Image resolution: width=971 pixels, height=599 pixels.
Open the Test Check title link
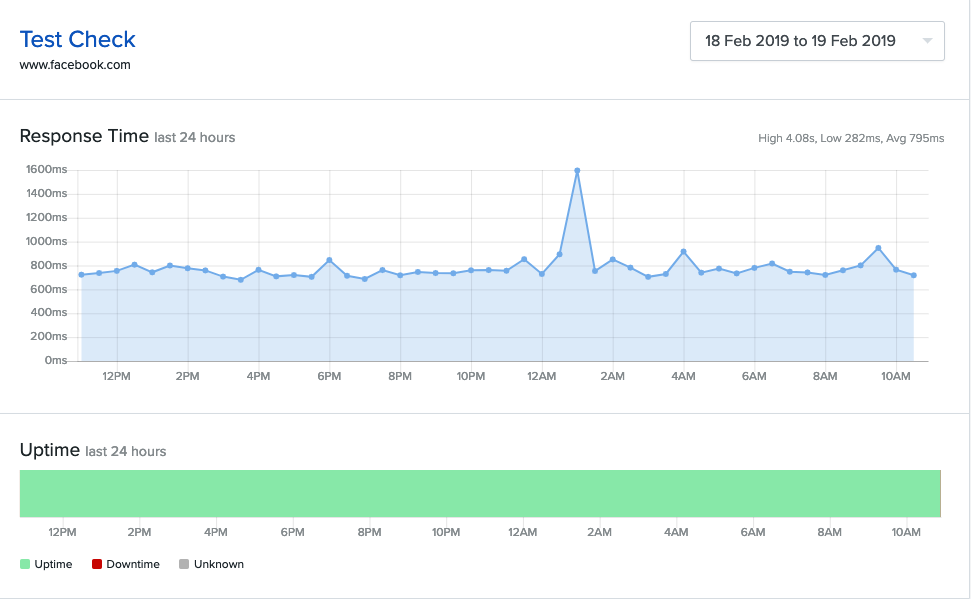[78, 39]
